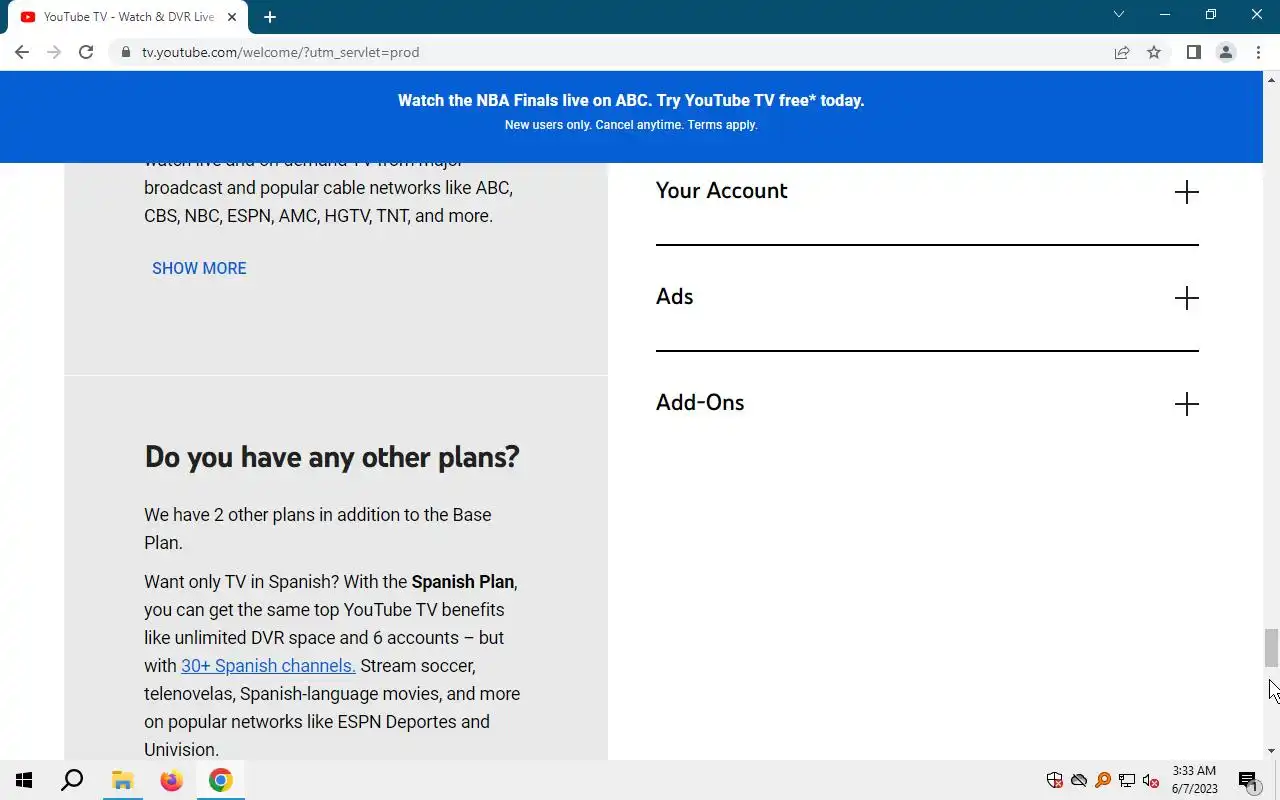Viewport: 1280px width, 800px height.
Task: Open network status tray icon
Action: pyautogui.click(x=1126, y=780)
